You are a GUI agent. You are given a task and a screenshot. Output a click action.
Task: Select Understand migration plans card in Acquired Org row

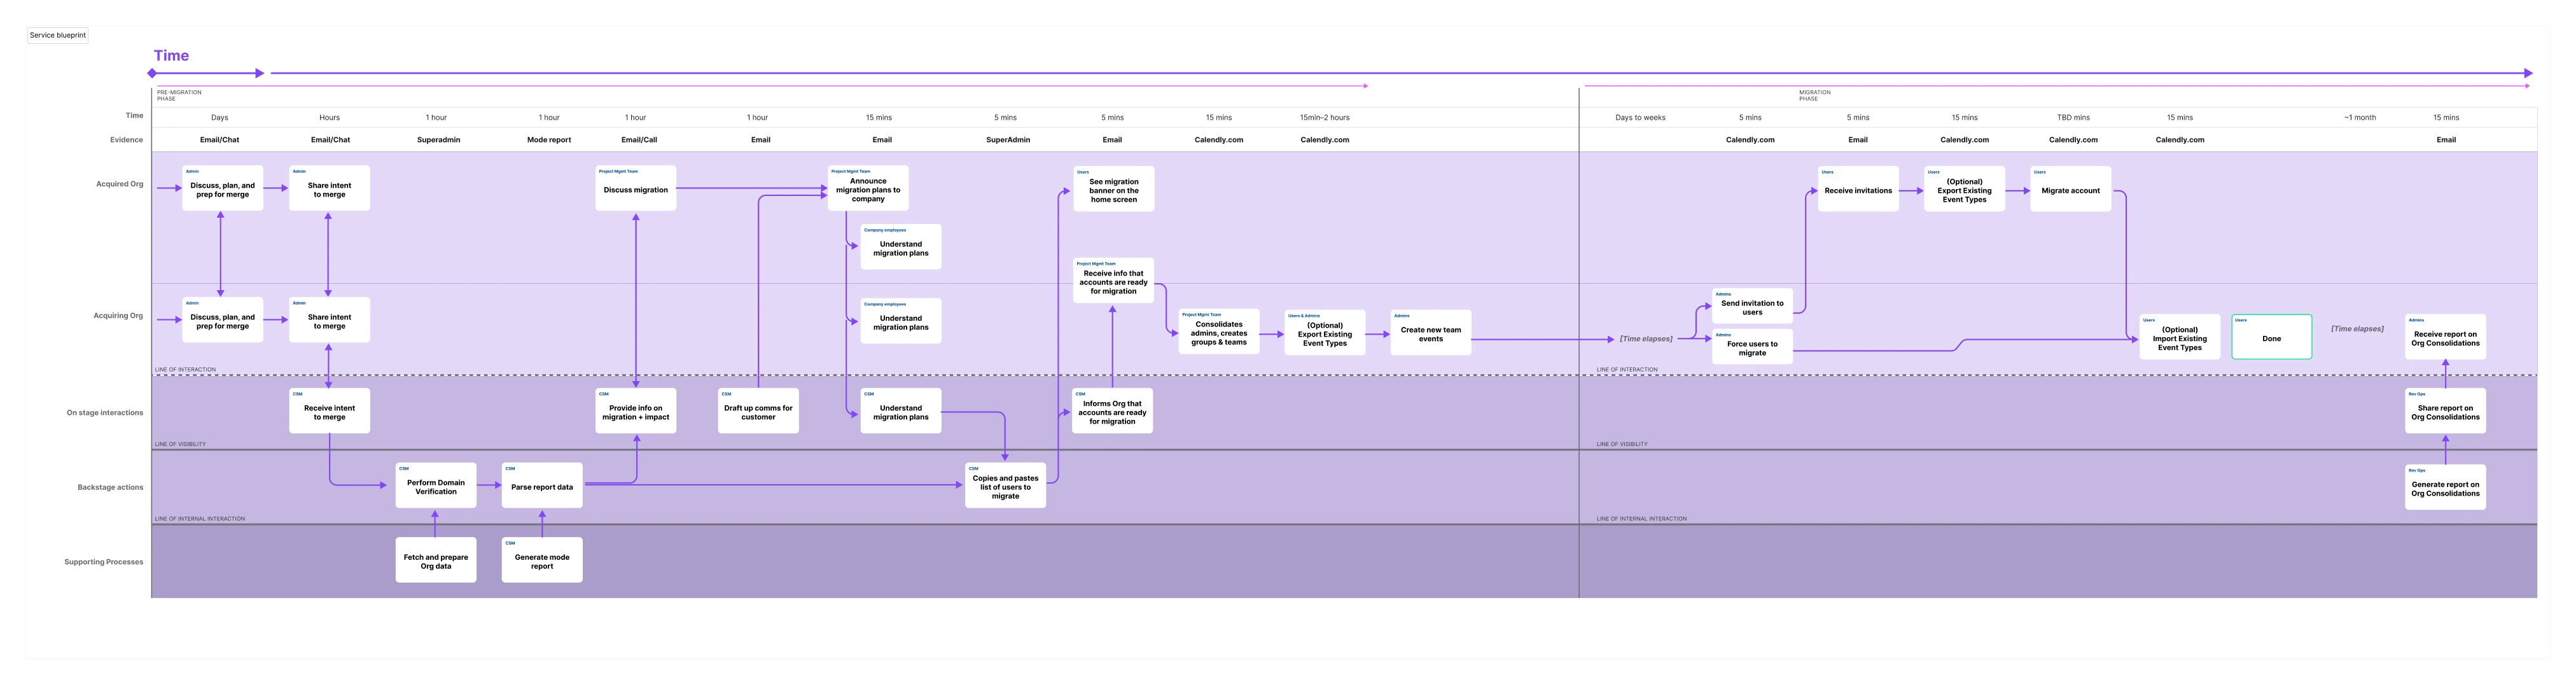click(x=901, y=247)
